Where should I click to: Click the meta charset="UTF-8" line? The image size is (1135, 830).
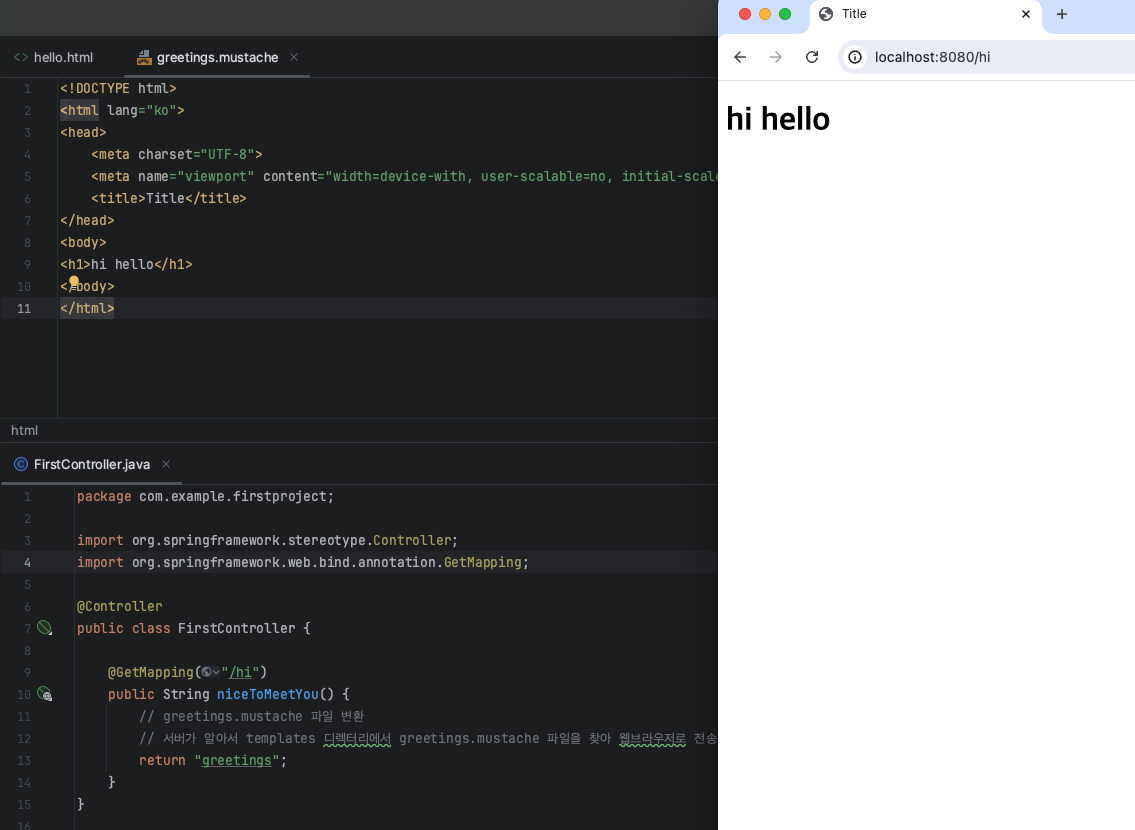177,154
